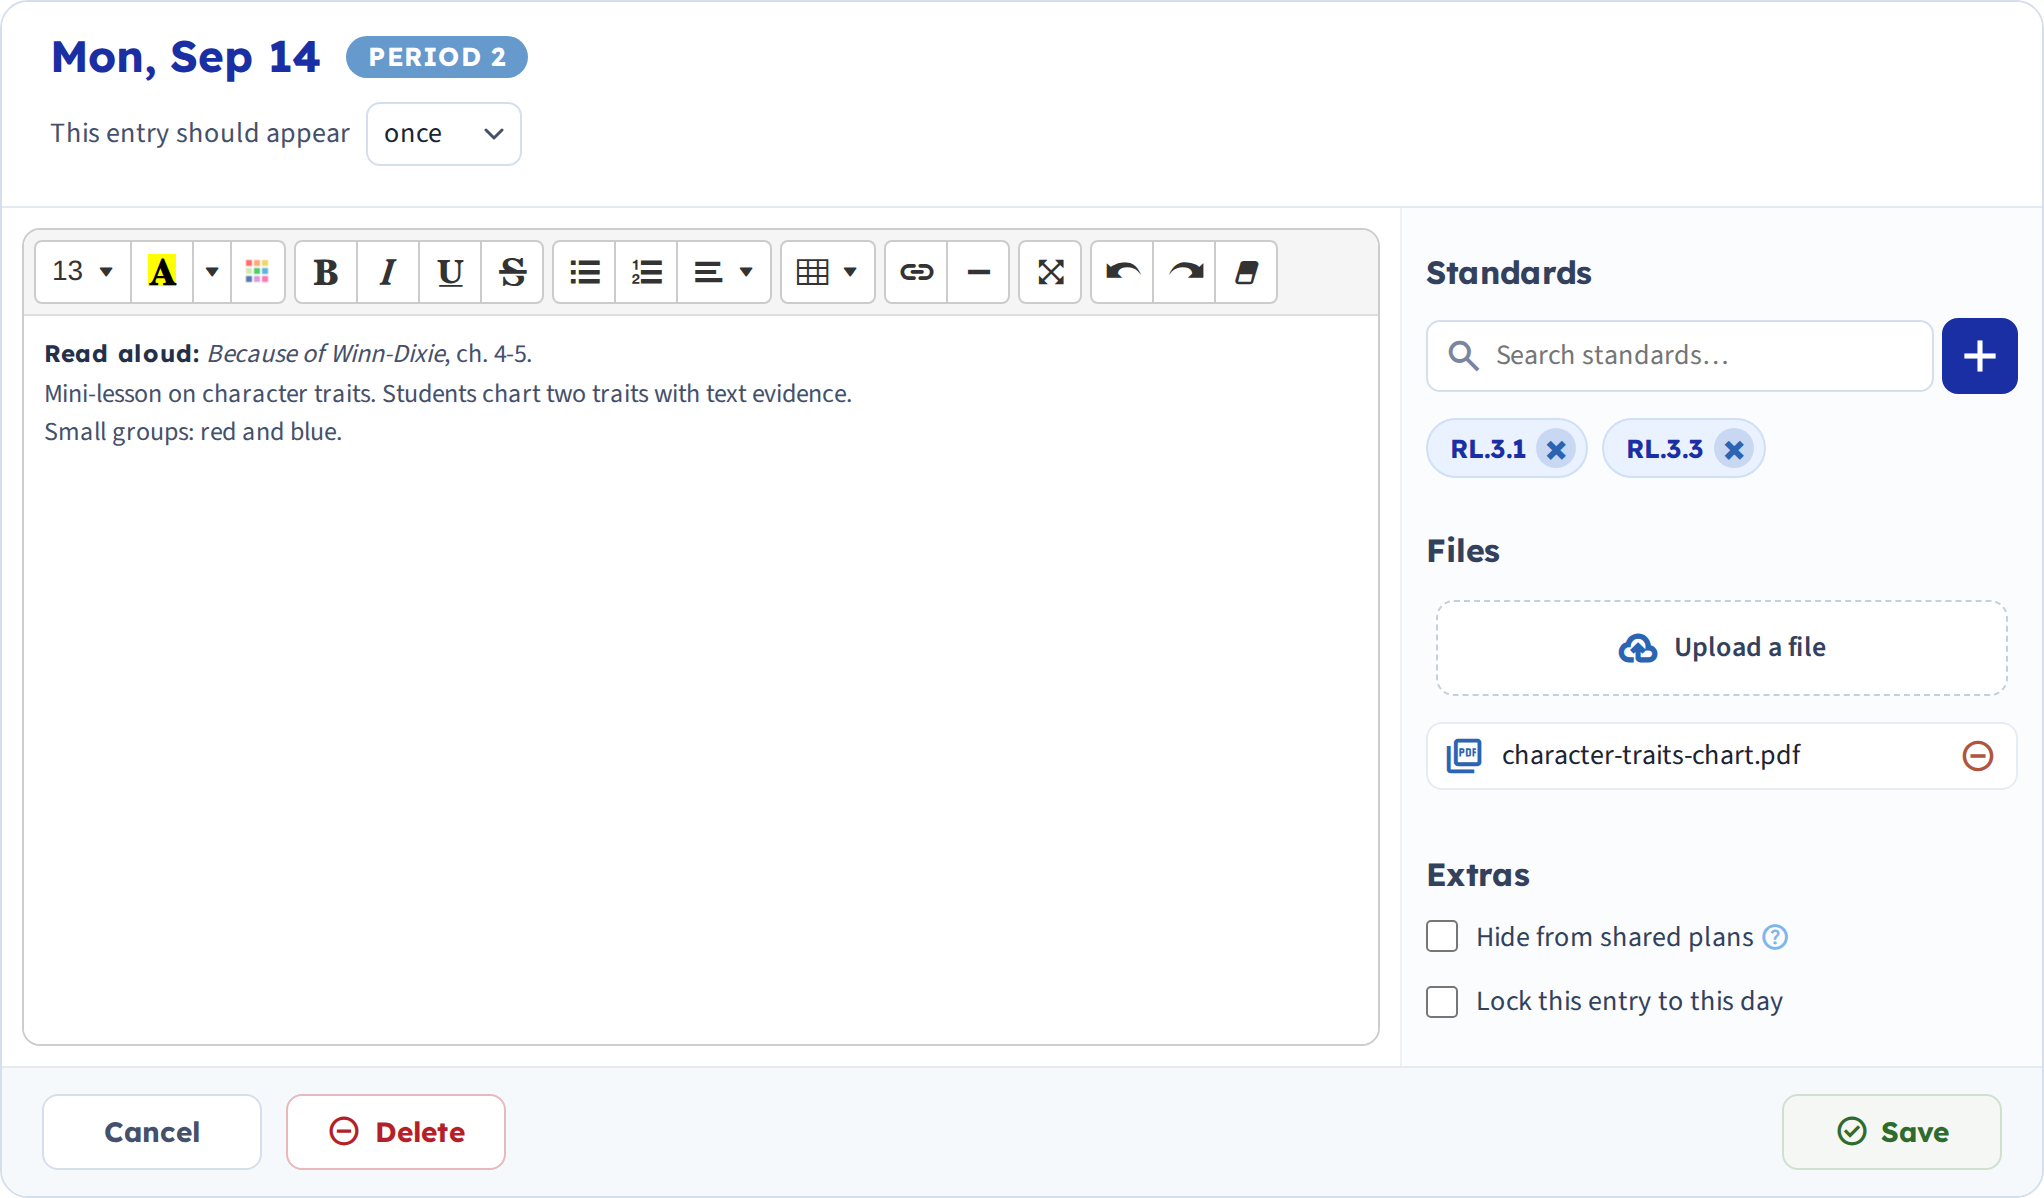Viewport: 2044px width, 1198px height.
Task: Insert a hyperlink
Action: 916,272
